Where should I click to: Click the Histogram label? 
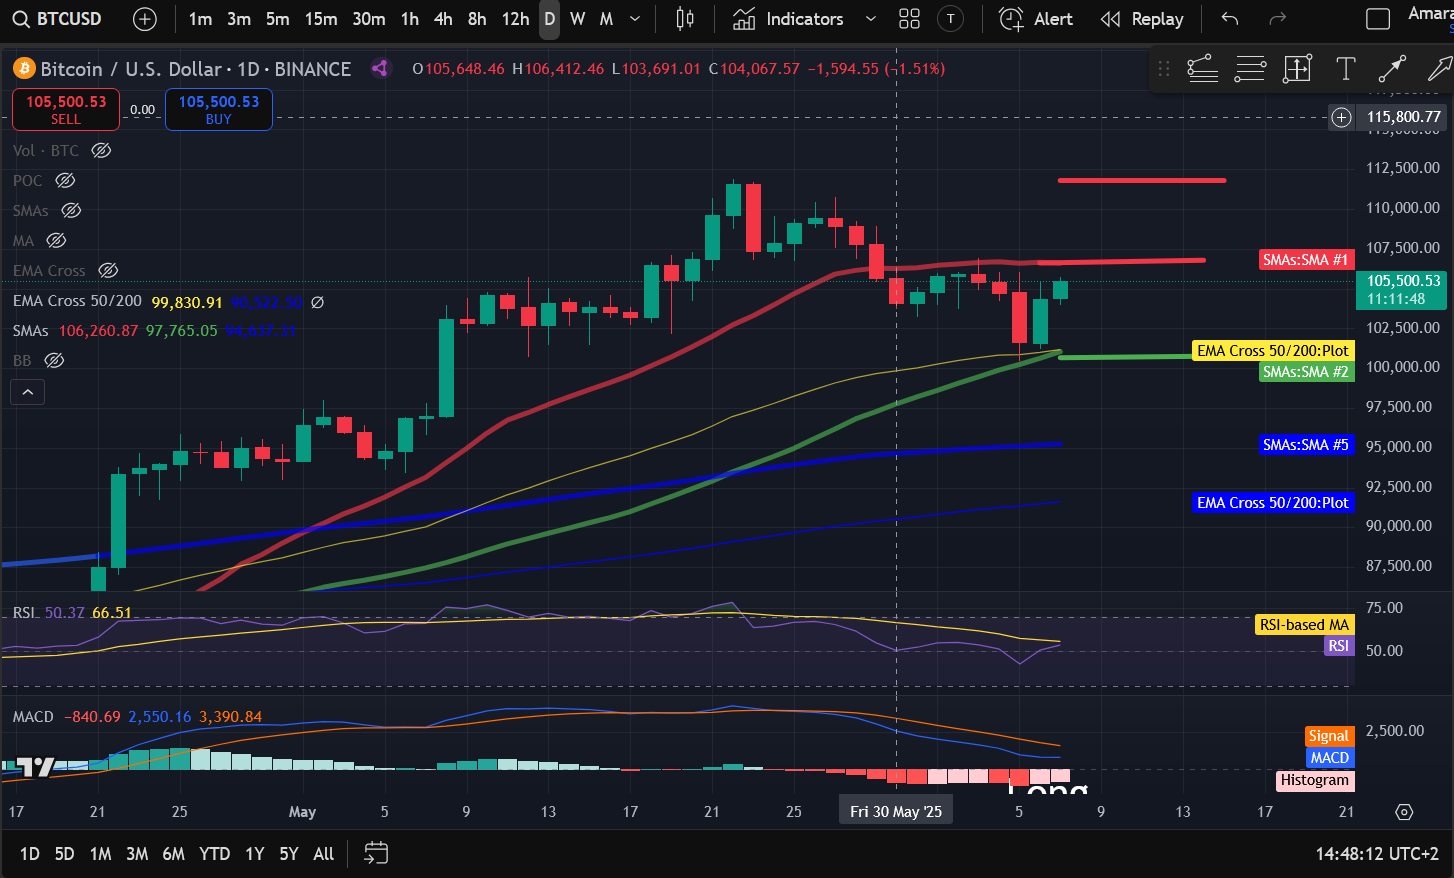(1315, 780)
